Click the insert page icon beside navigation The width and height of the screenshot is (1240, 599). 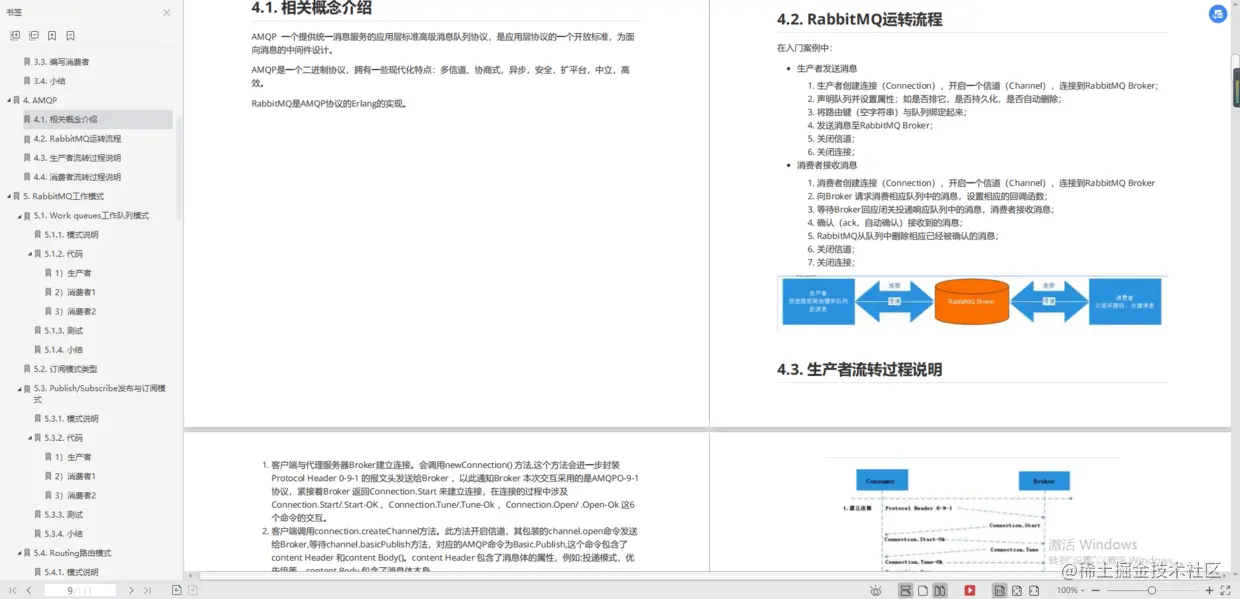click(x=177, y=591)
